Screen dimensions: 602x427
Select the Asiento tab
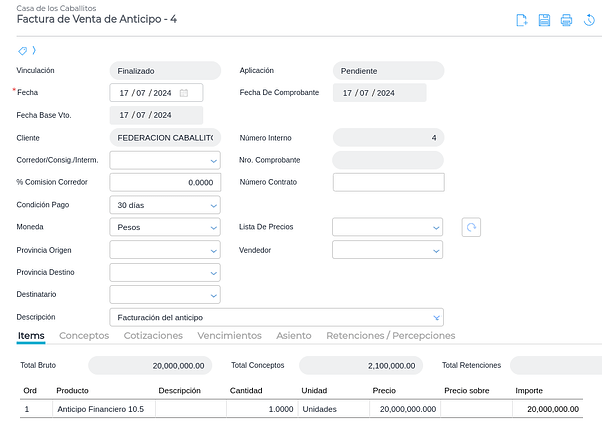click(x=294, y=336)
